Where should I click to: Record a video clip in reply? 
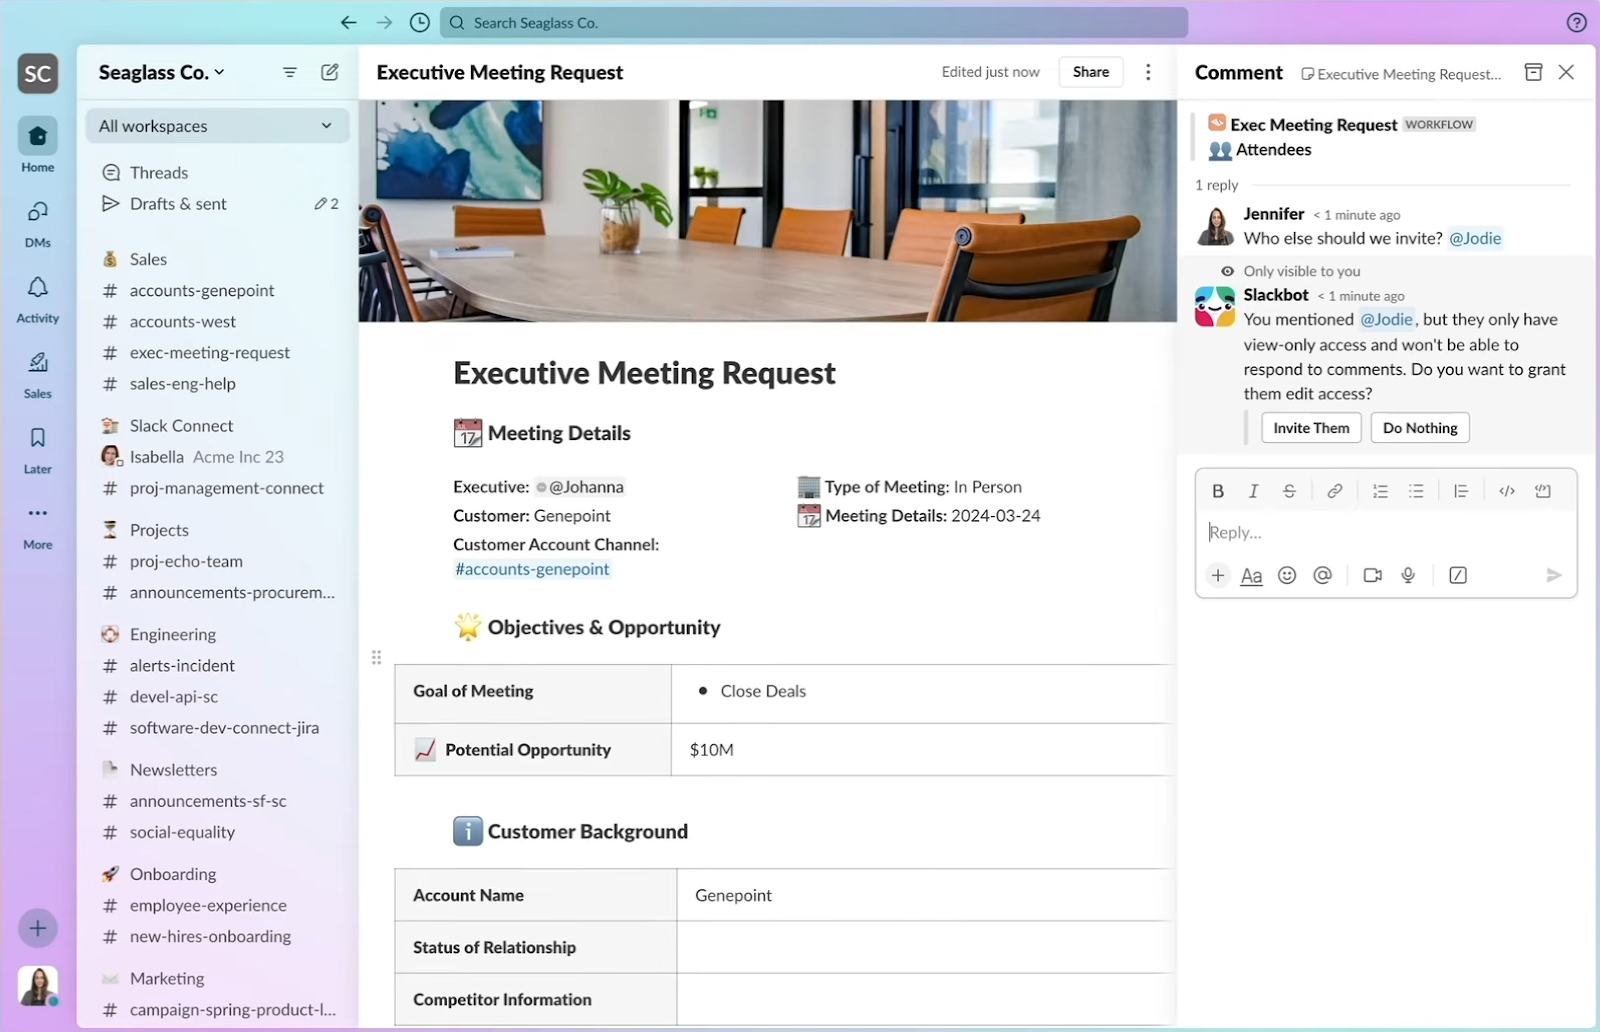pos(1372,575)
